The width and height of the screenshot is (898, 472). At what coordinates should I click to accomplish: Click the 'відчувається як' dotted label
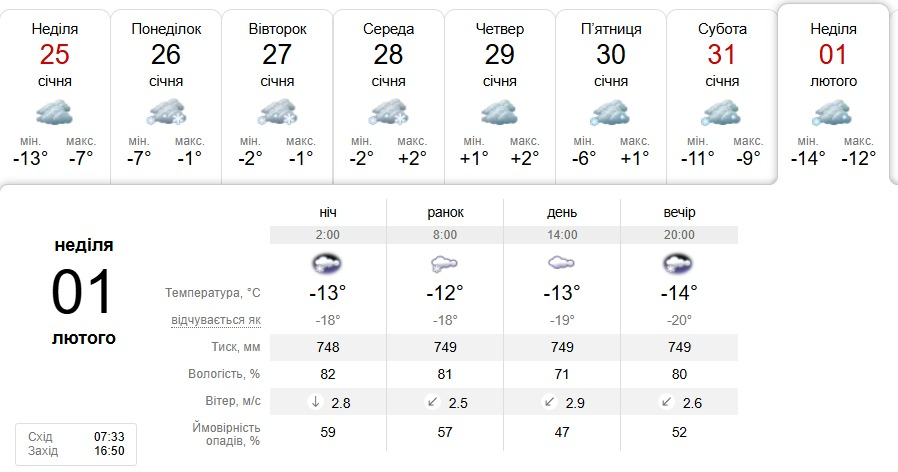click(x=216, y=320)
